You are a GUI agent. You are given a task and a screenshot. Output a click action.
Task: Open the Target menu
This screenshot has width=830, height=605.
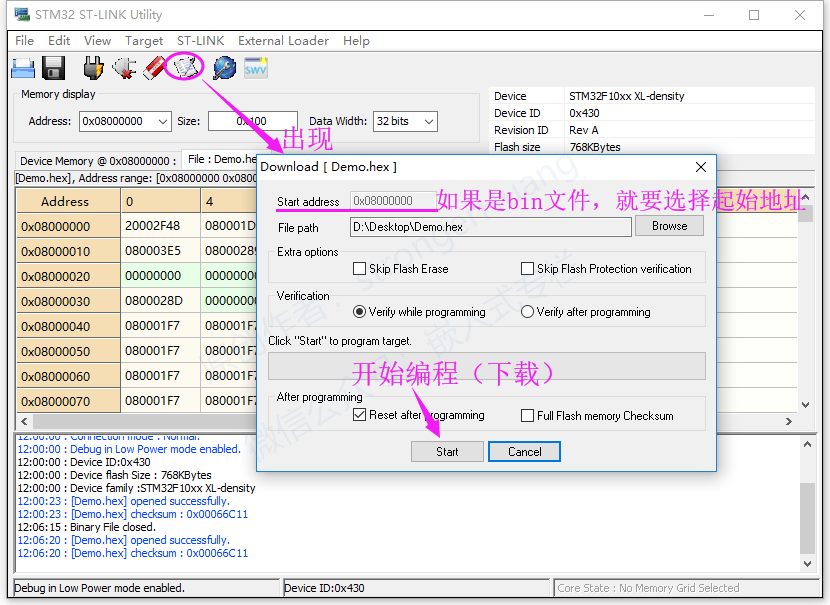point(143,41)
